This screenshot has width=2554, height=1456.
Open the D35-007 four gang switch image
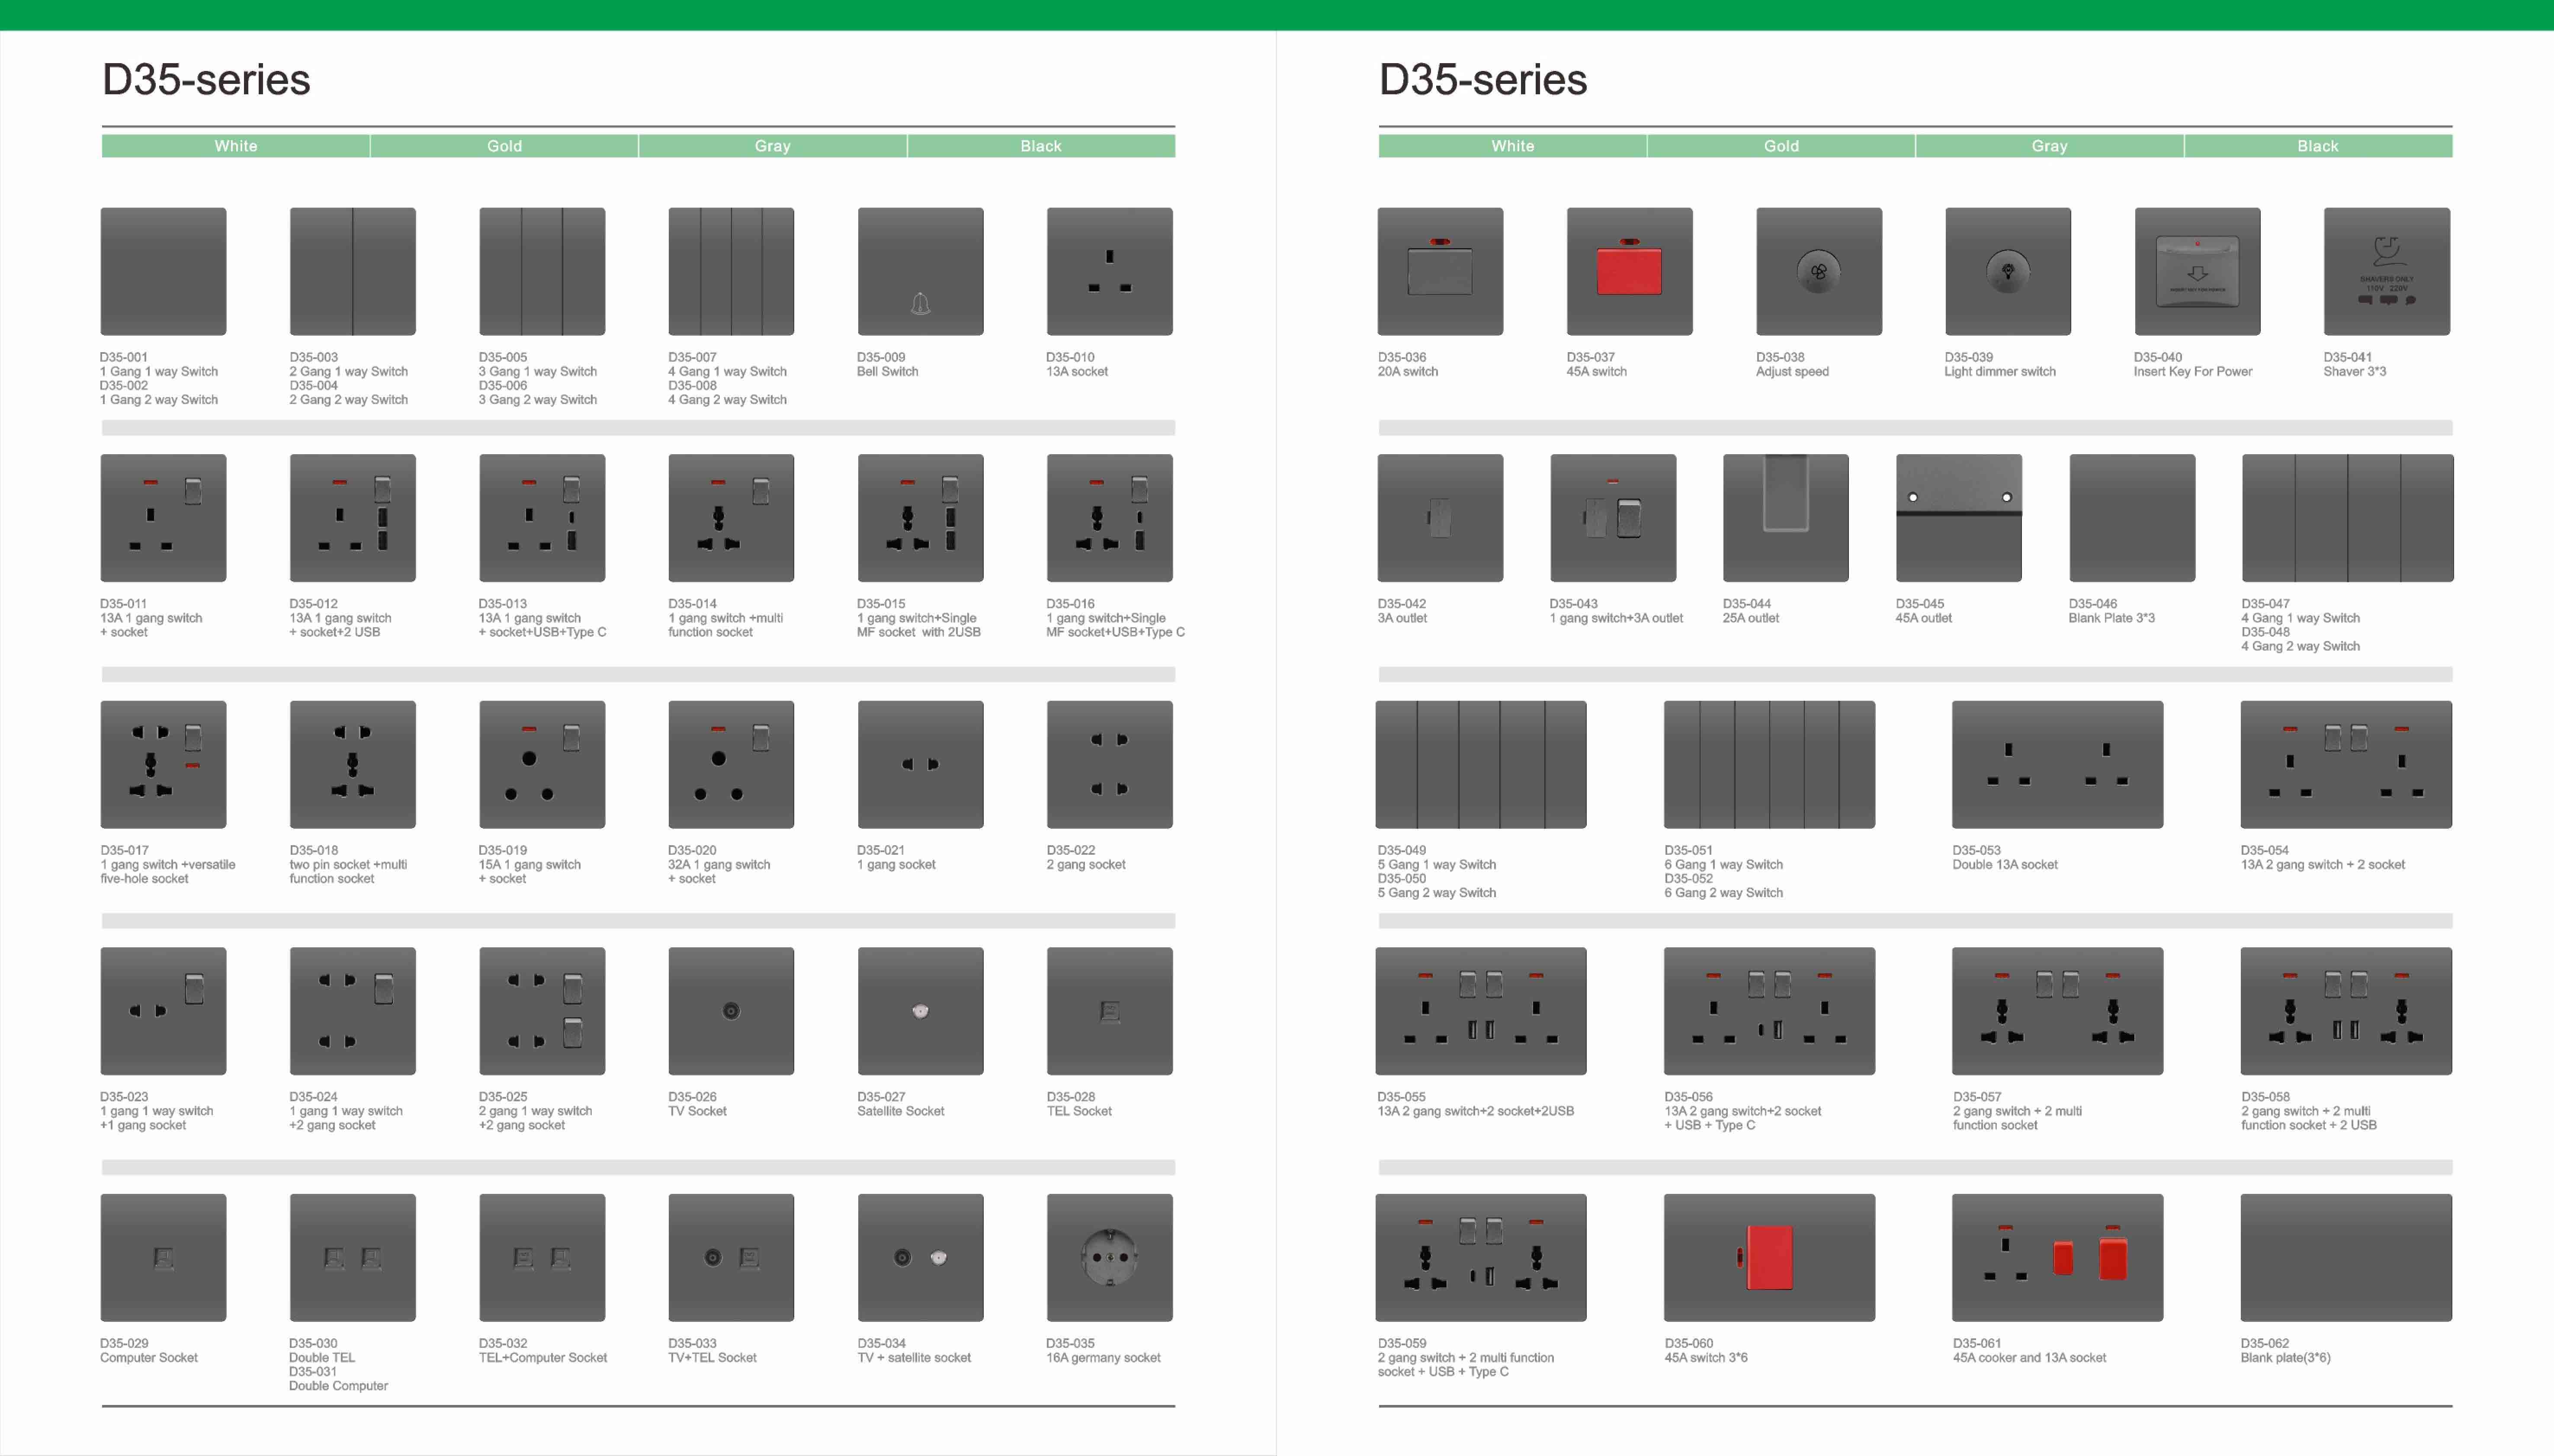point(731,271)
